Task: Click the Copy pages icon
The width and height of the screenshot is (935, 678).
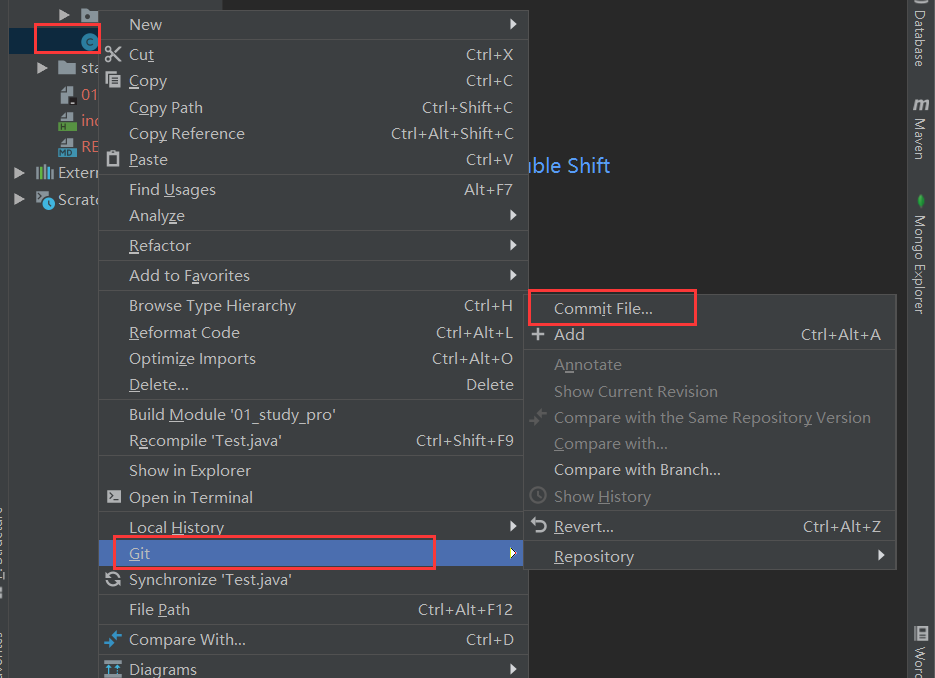Action: (113, 79)
